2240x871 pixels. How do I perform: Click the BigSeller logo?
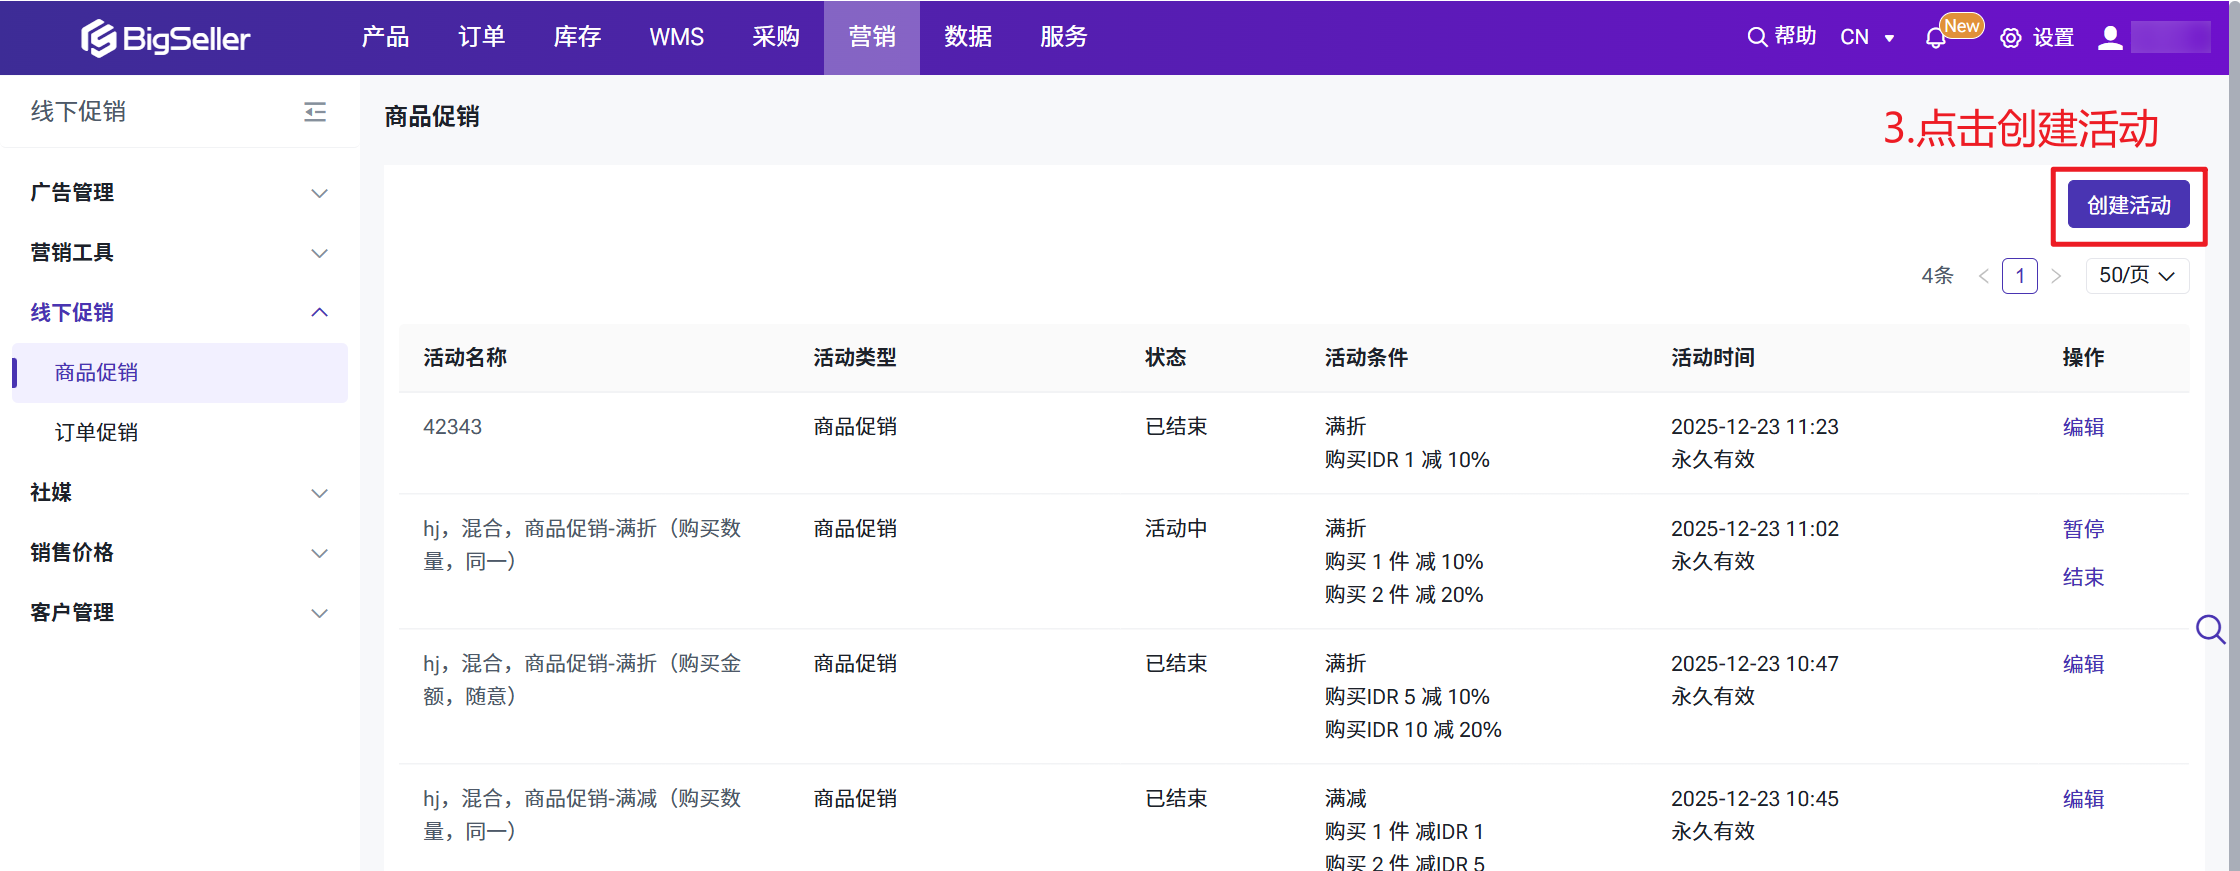166,38
